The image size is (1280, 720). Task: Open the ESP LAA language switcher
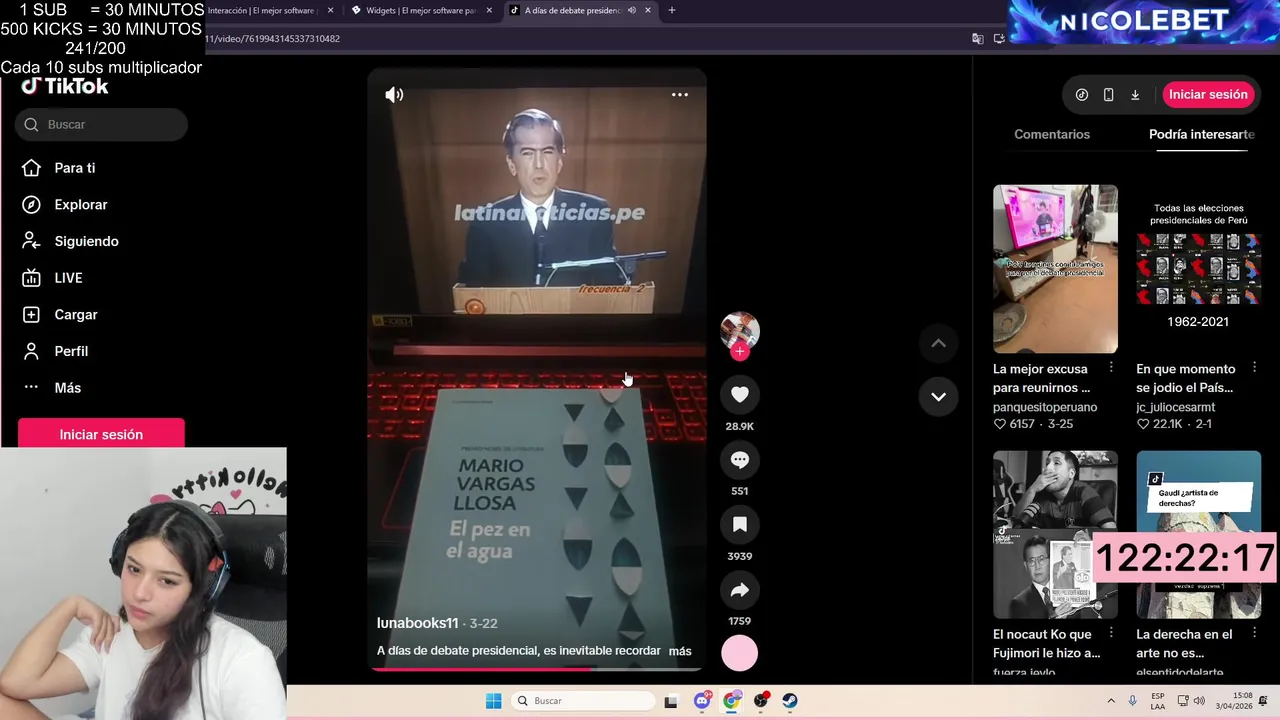(1158, 701)
